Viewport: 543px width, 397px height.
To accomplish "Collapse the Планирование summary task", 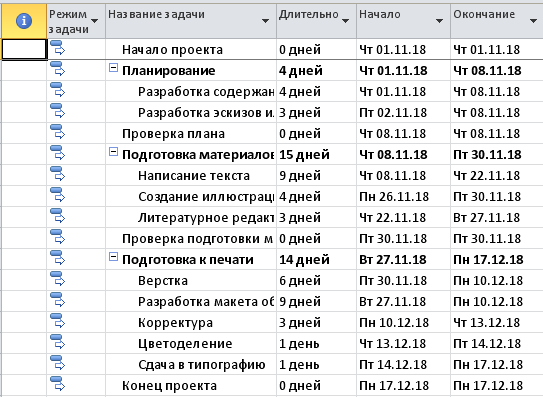I will click(113, 68).
